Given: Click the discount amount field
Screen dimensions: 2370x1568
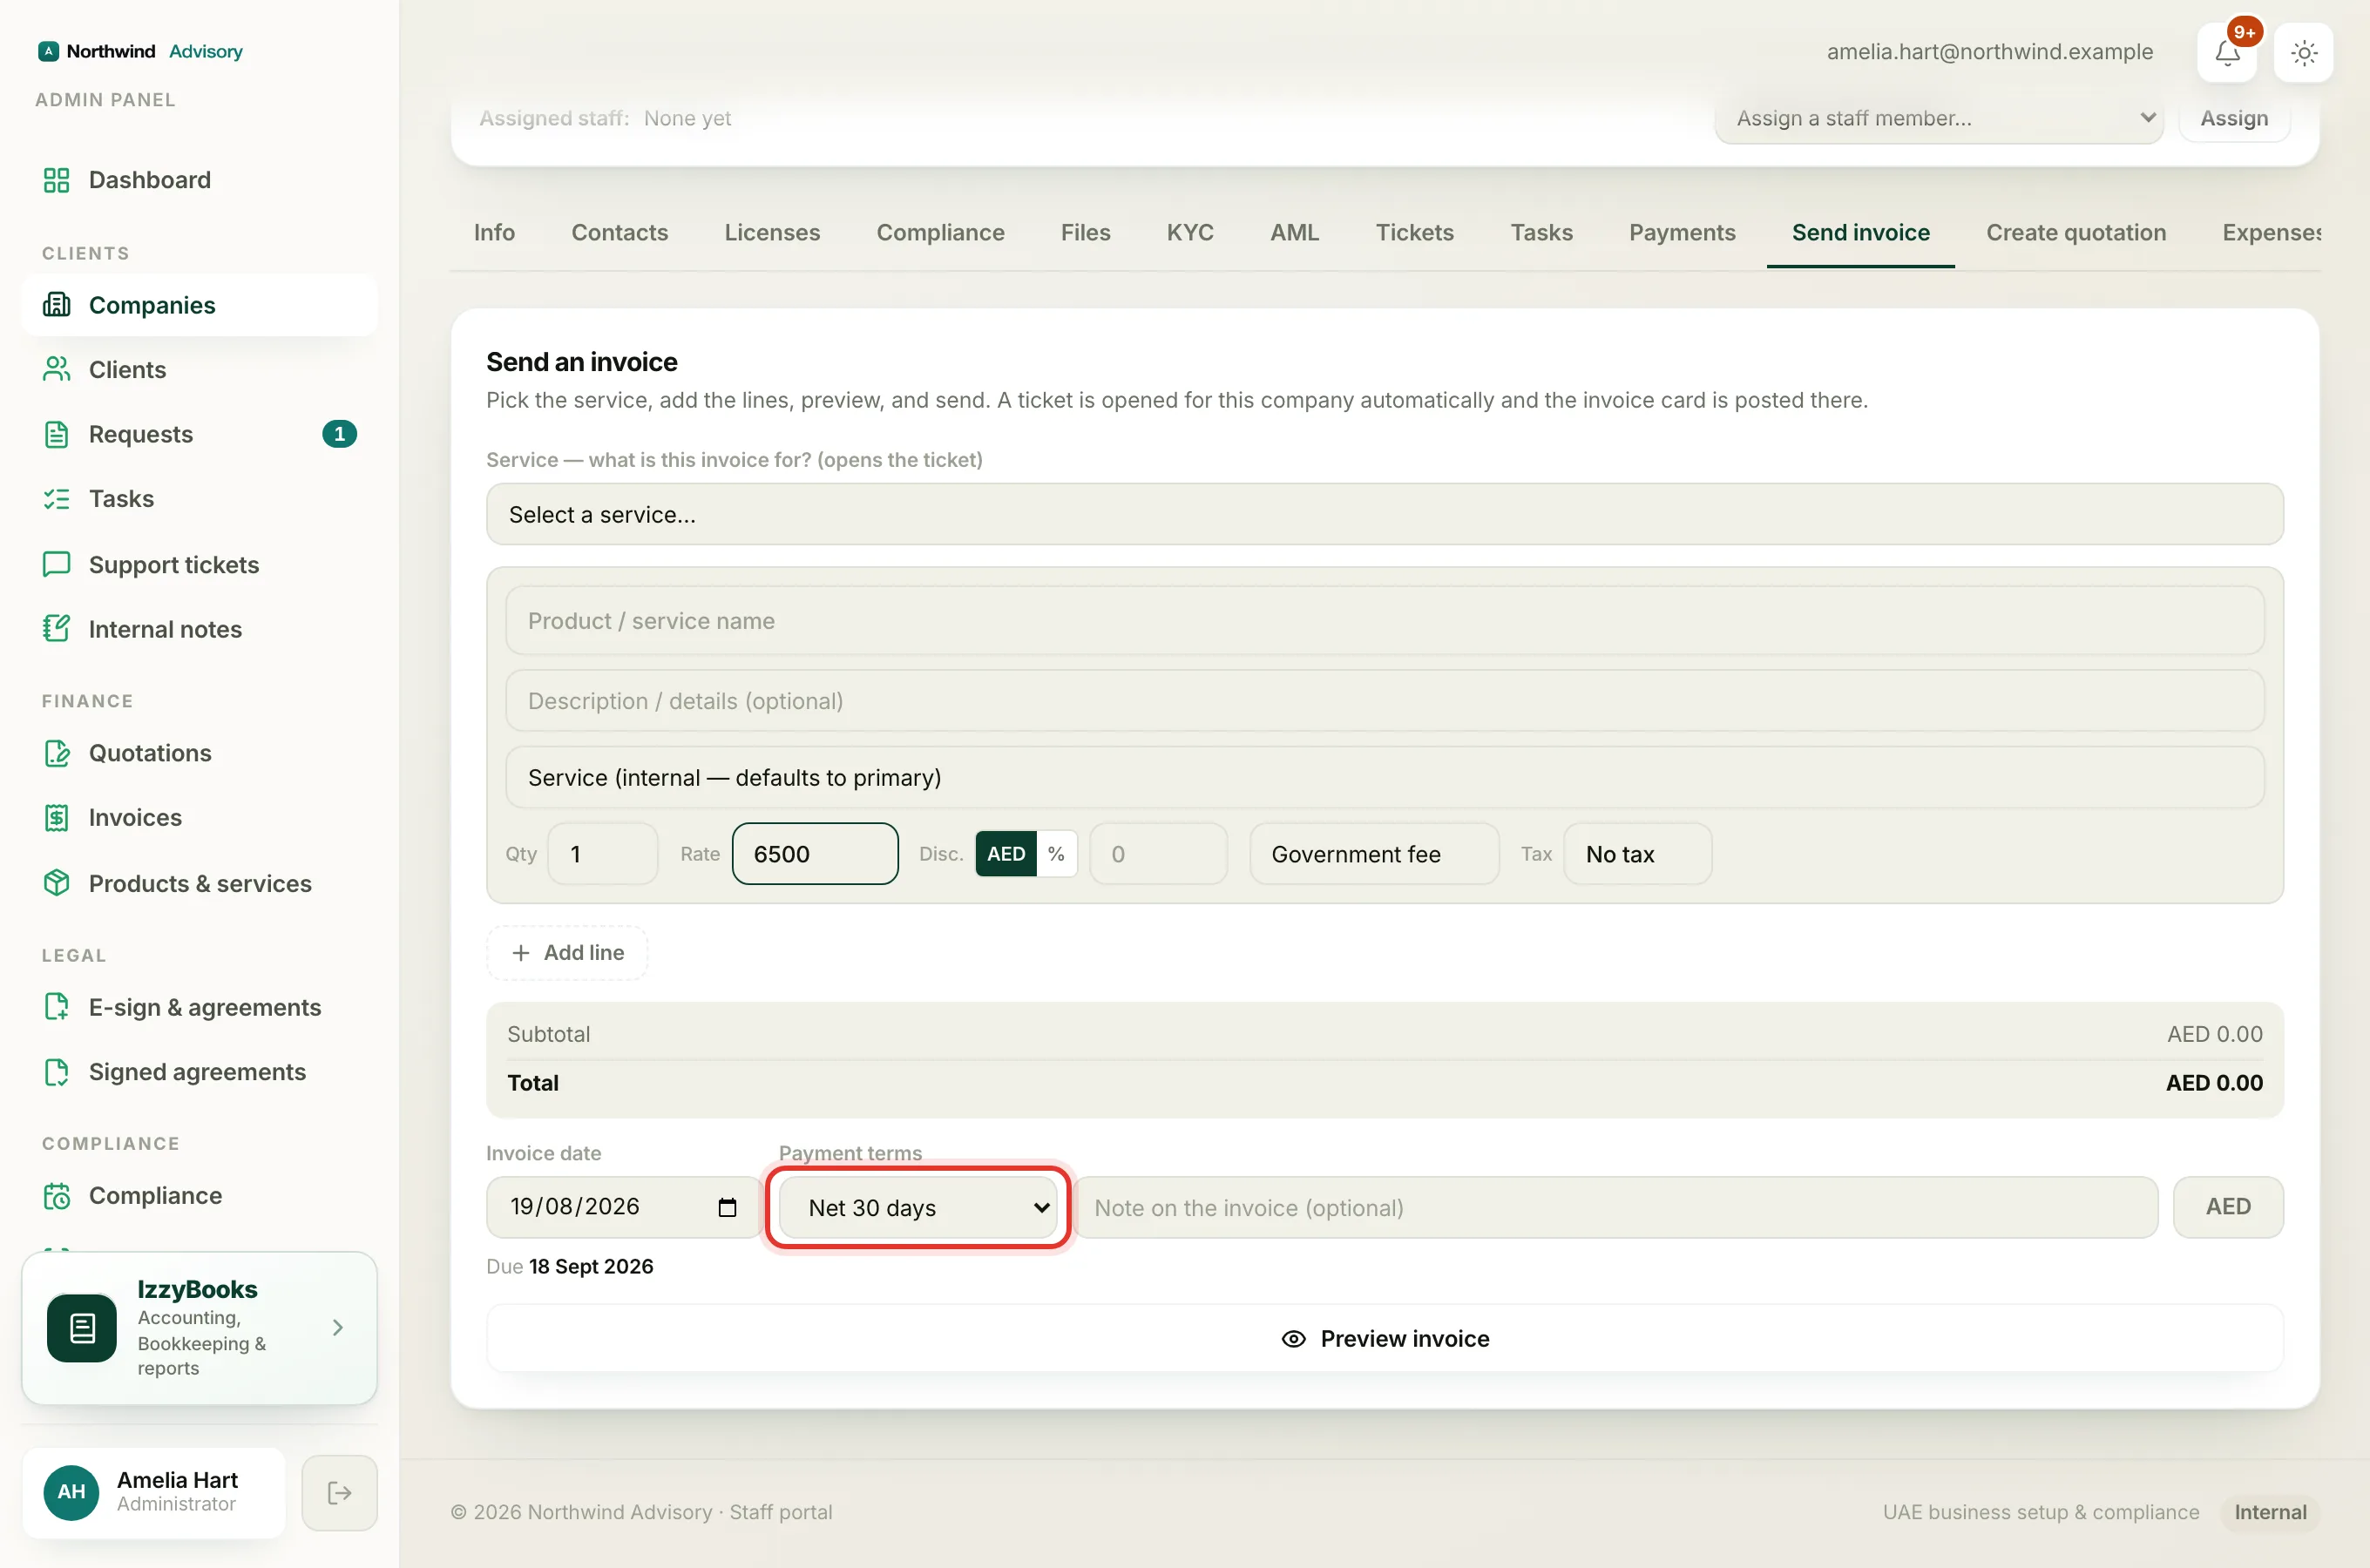Looking at the screenshot, I should point(1158,854).
